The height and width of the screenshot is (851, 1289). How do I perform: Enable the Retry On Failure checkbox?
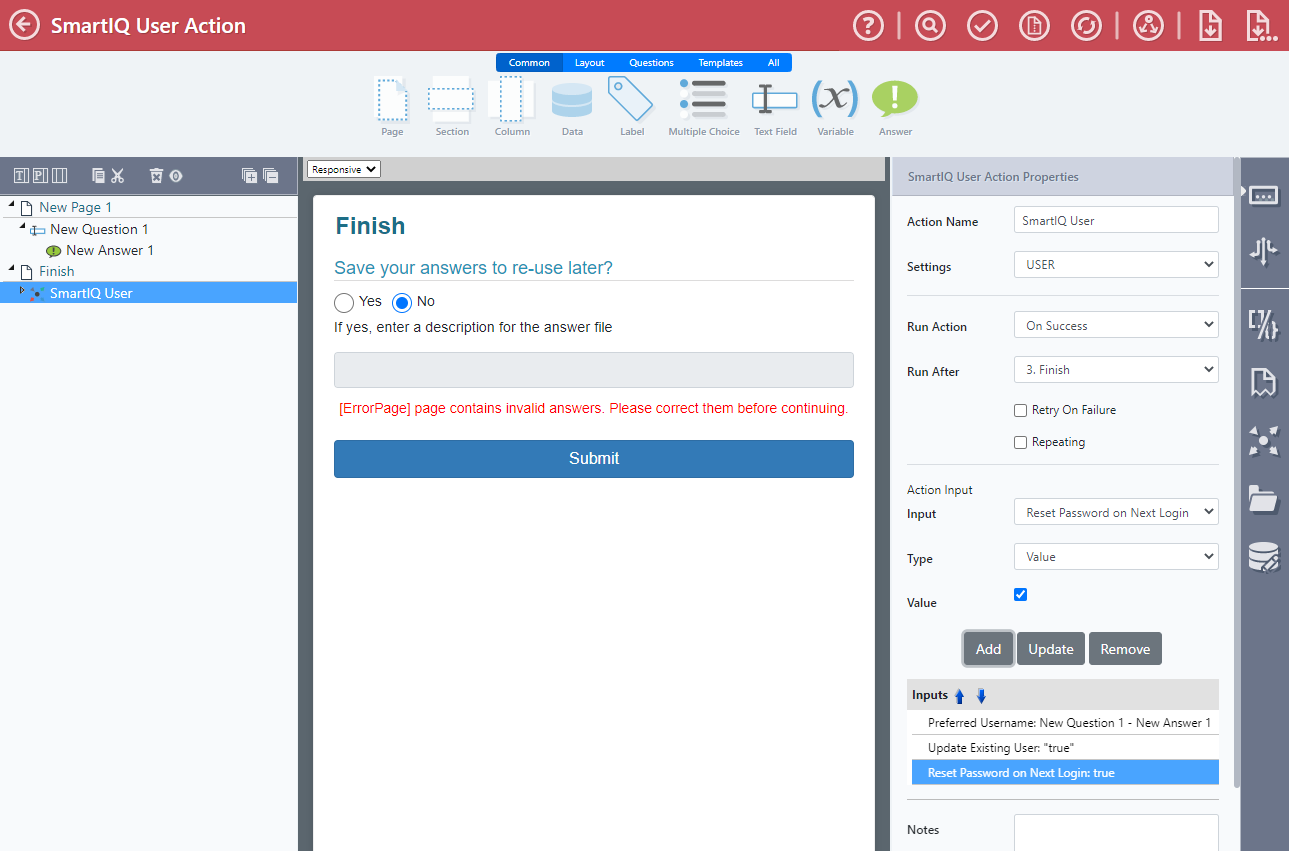pos(1020,410)
